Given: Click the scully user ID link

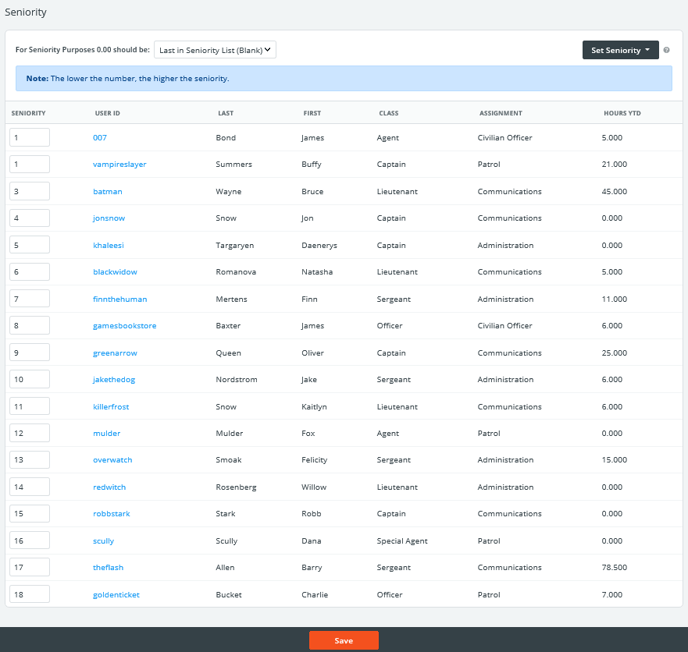Looking at the screenshot, I should 103,541.
